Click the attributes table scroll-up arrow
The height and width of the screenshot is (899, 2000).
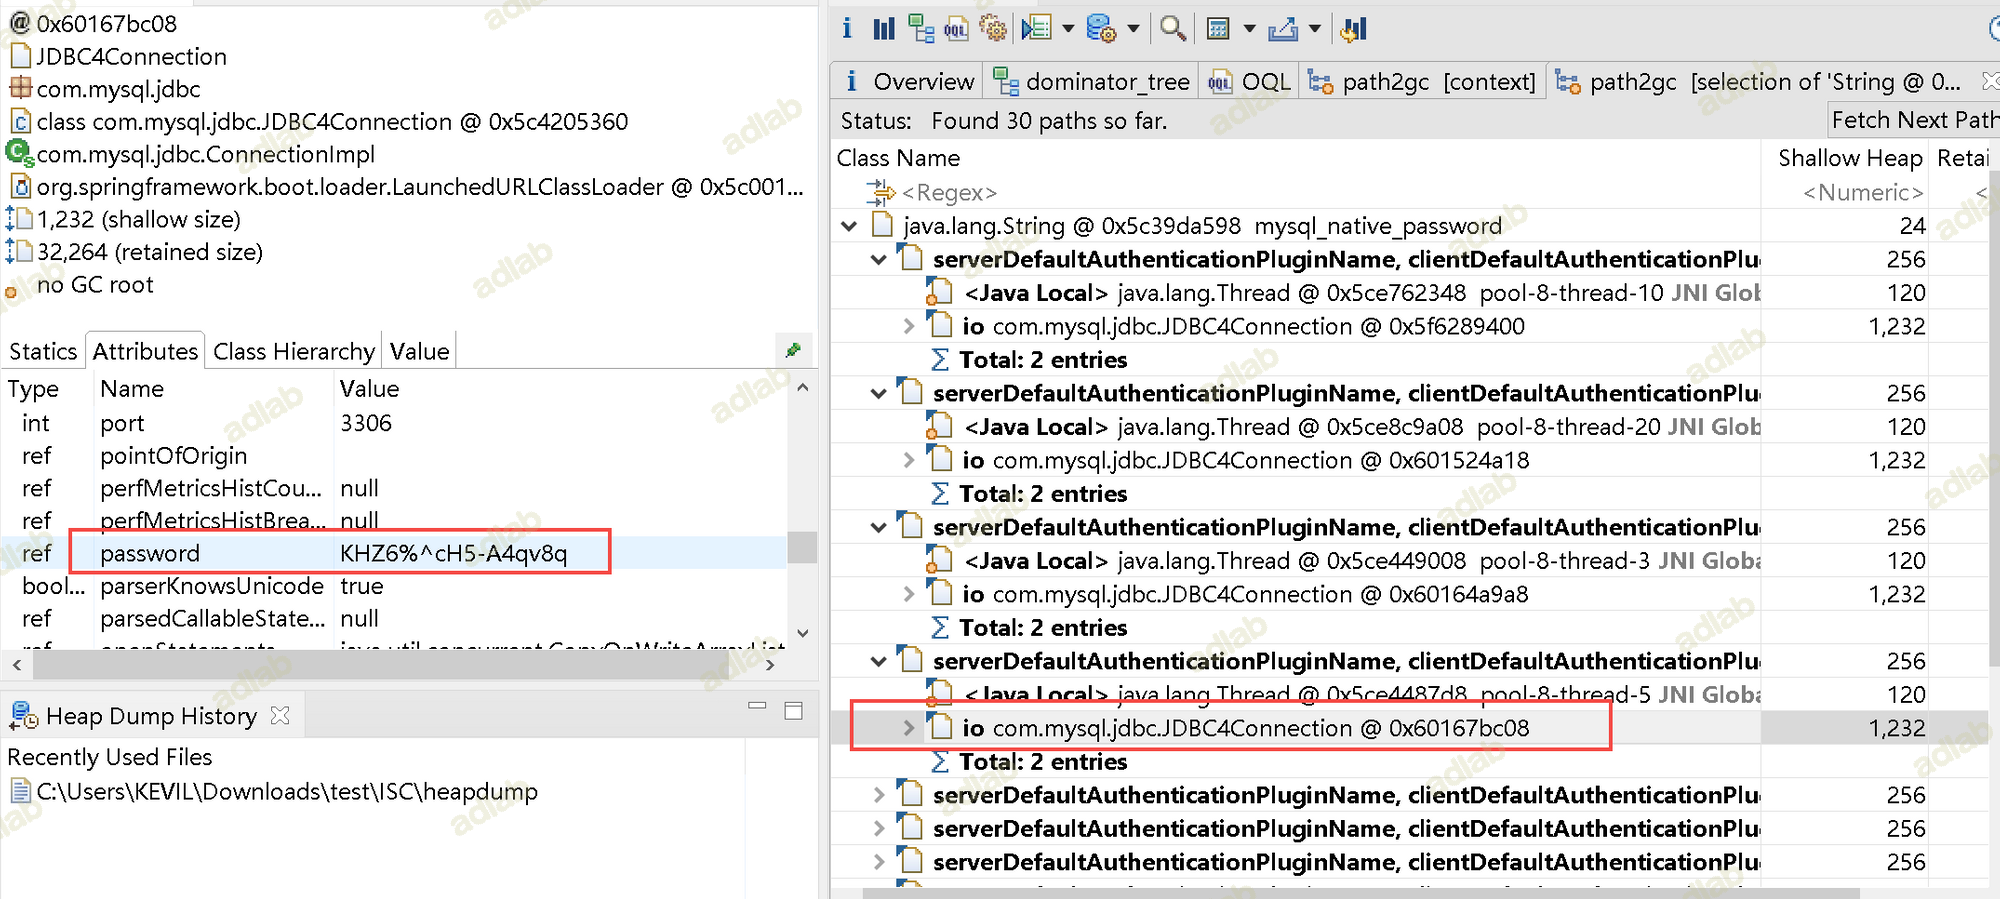coord(802,387)
